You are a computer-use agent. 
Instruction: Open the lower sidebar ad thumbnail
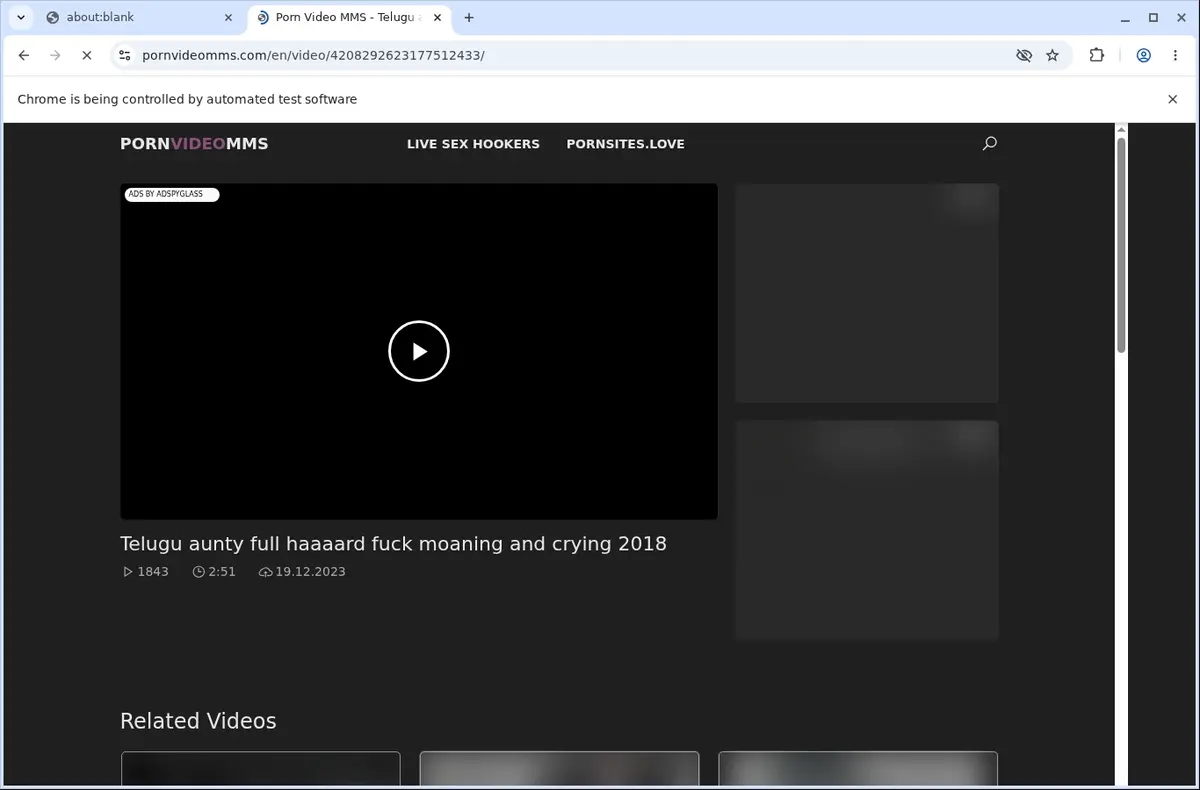[x=867, y=530]
